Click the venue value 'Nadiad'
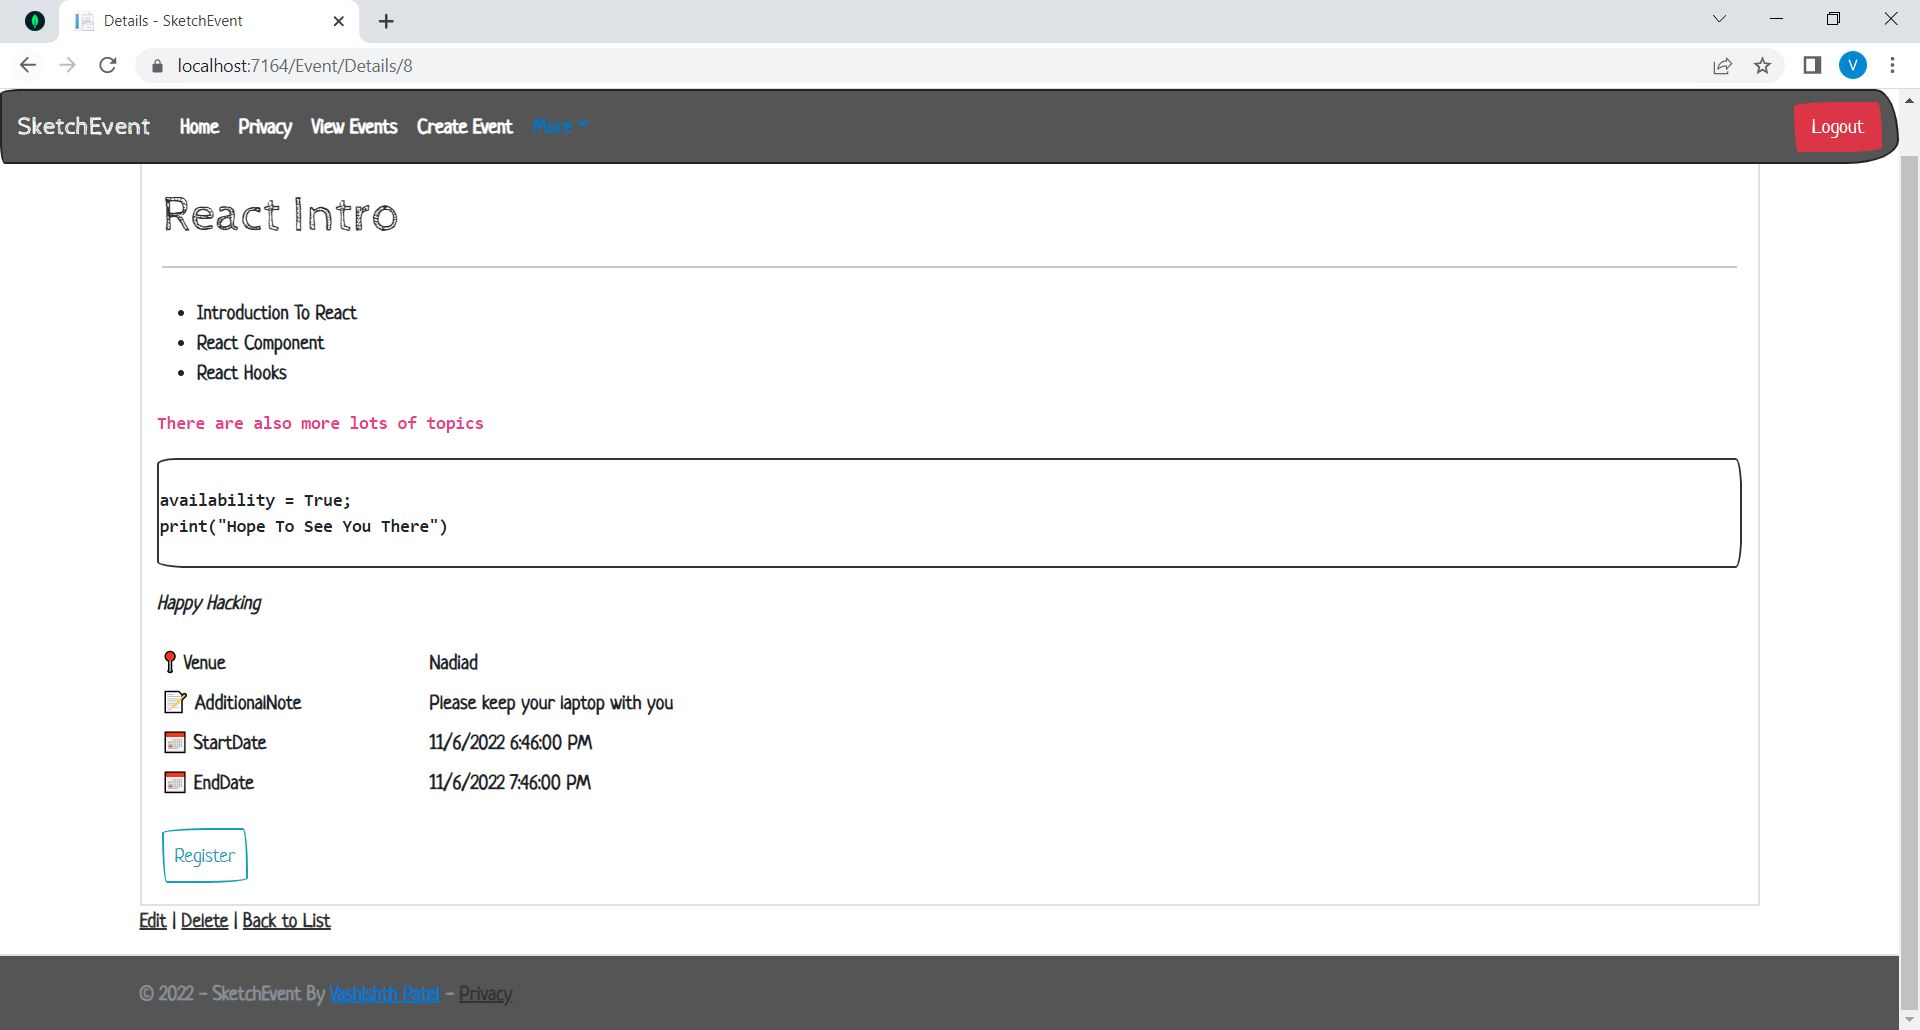Screen dimensions: 1920x1030 [453, 662]
